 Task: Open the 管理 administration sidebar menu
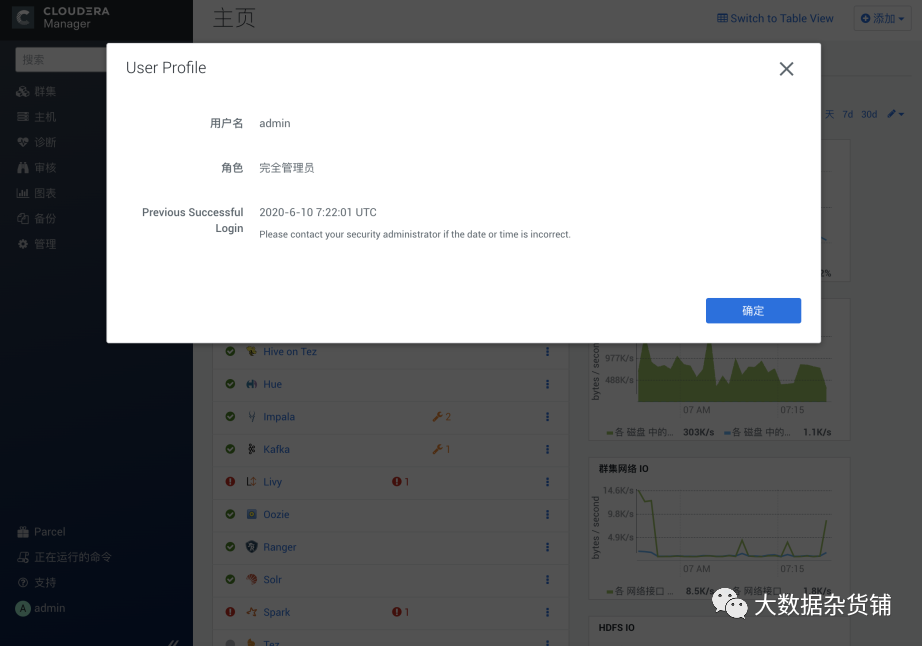pyautogui.click(x=36, y=244)
